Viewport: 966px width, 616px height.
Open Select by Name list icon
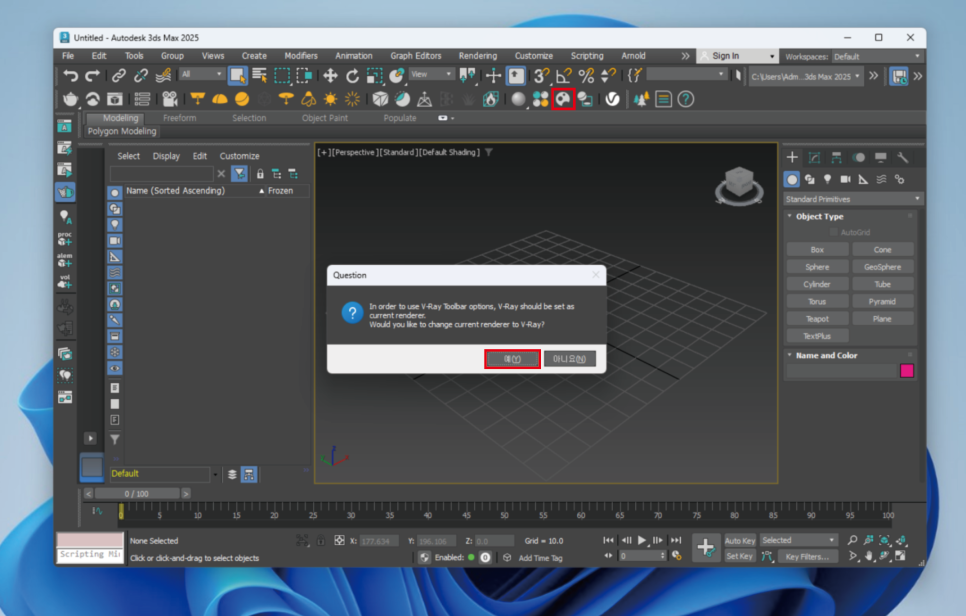259,76
